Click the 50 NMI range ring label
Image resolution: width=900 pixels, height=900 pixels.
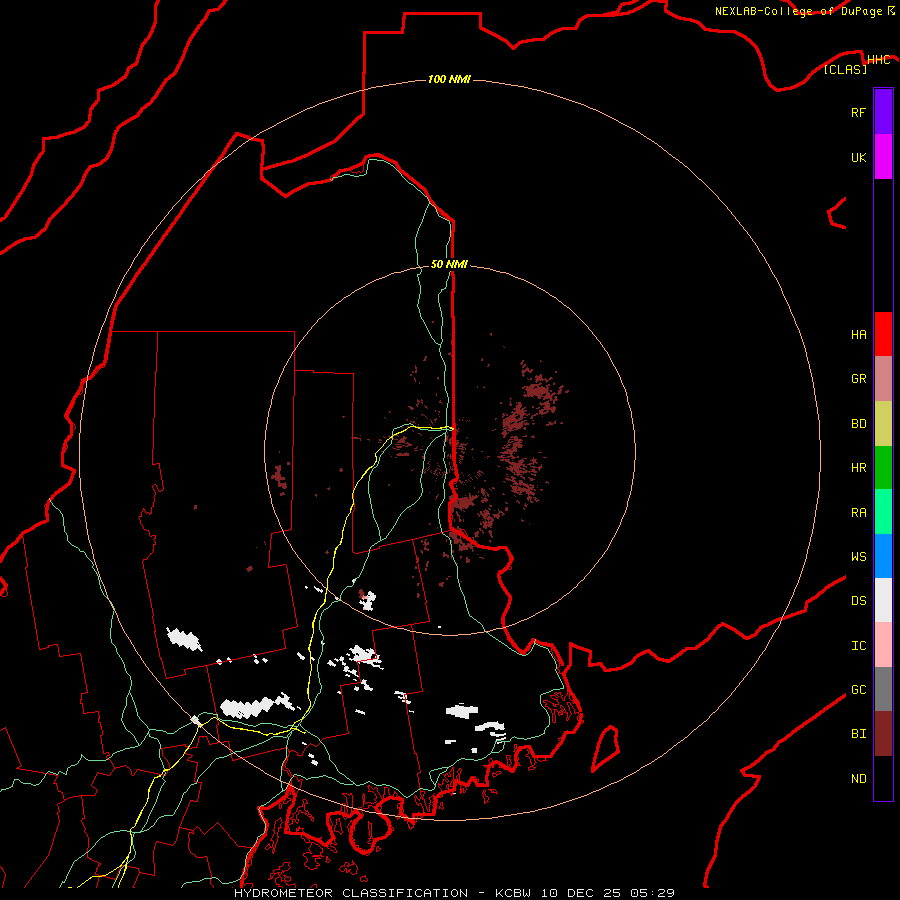point(449,264)
